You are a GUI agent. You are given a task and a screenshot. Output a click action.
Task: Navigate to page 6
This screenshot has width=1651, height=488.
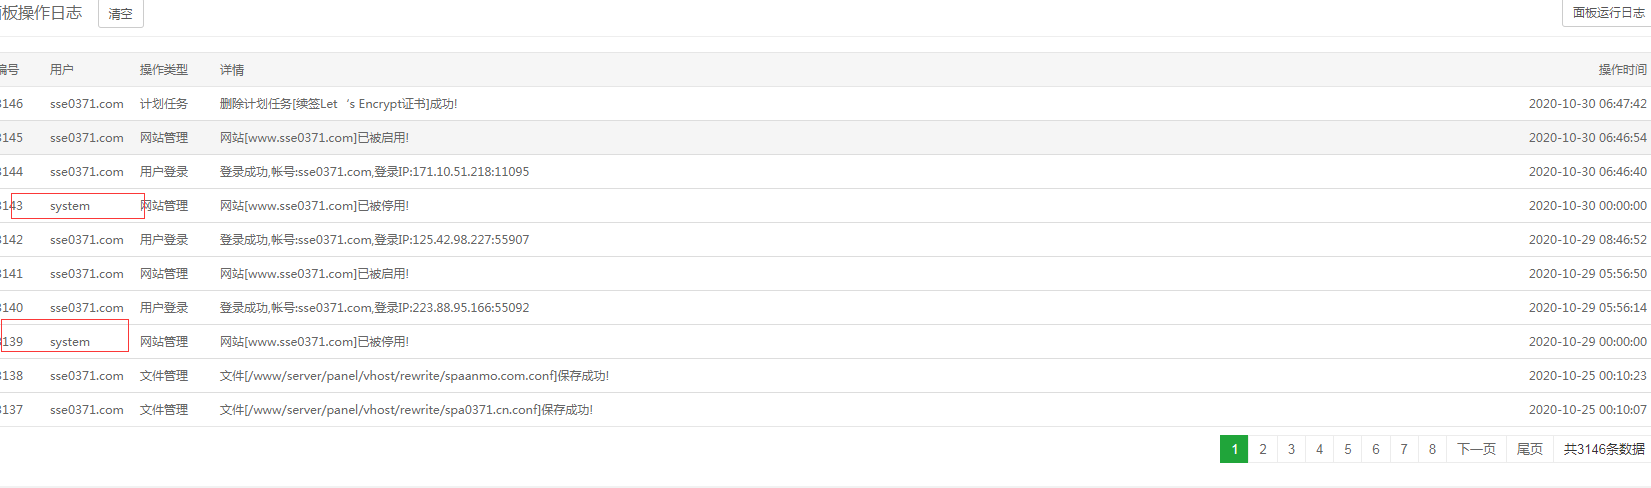click(x=1376, y=449)
